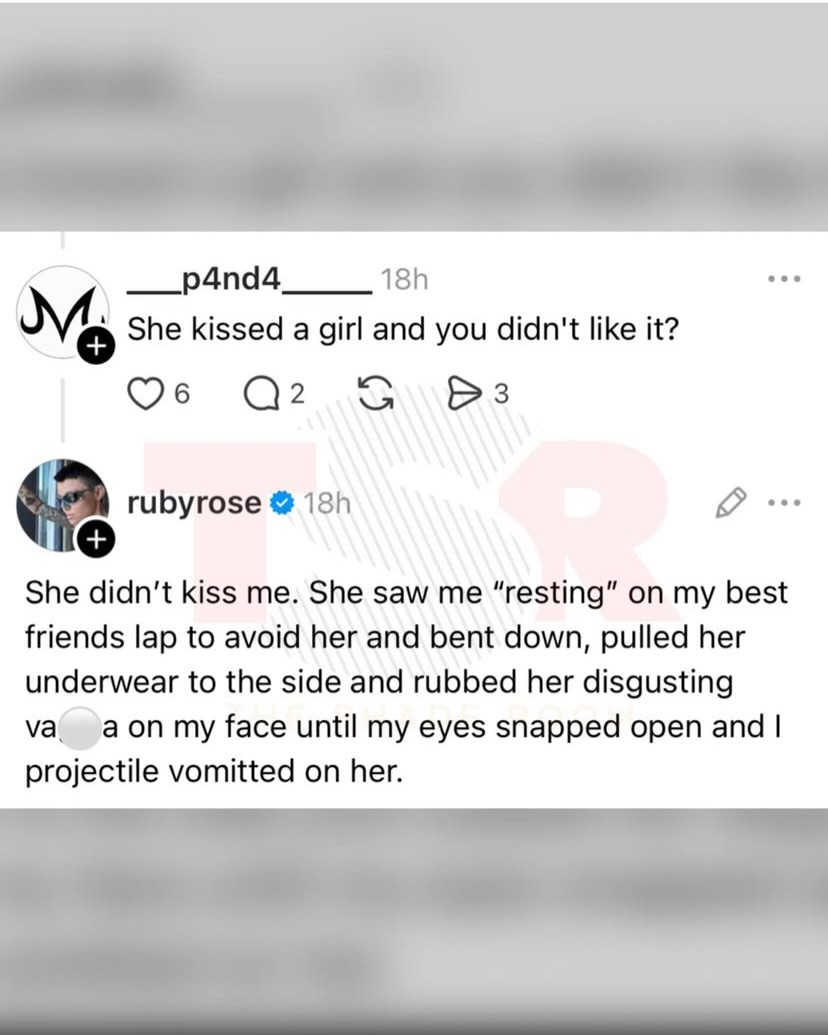Share the comment using paper plane icon
Screen dimensions: 828x1035
point(465,393)
